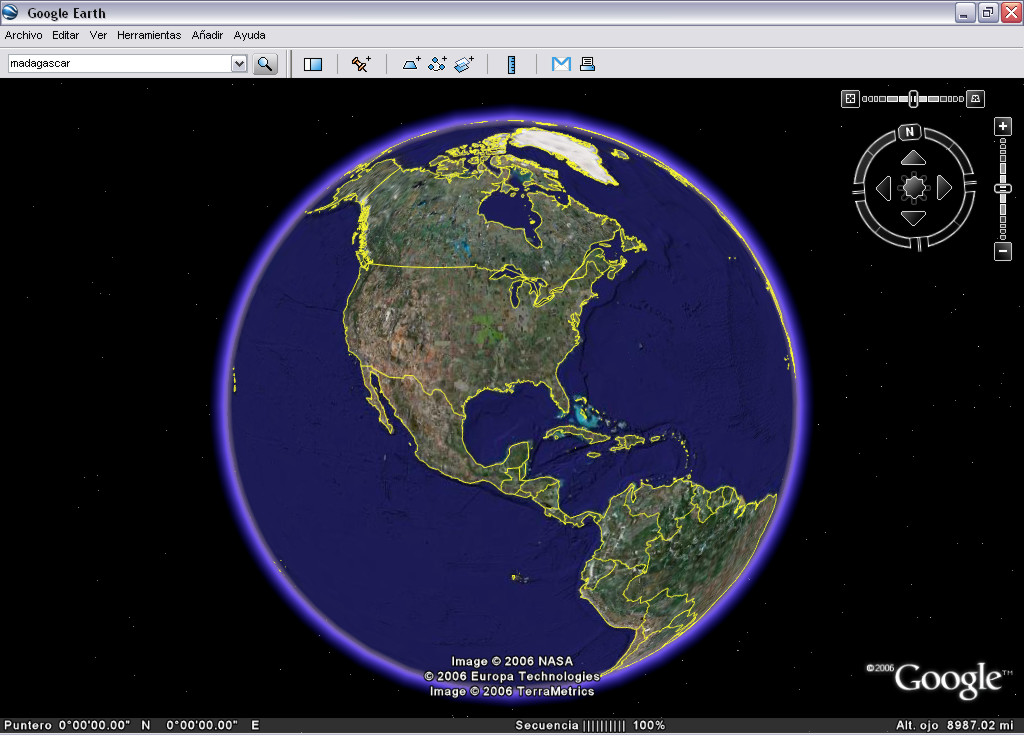Image resolution: width=1024 pixels, height=736 pixels.
Task: Restore down the Google Earth window
Action: (x=987, y=12)
